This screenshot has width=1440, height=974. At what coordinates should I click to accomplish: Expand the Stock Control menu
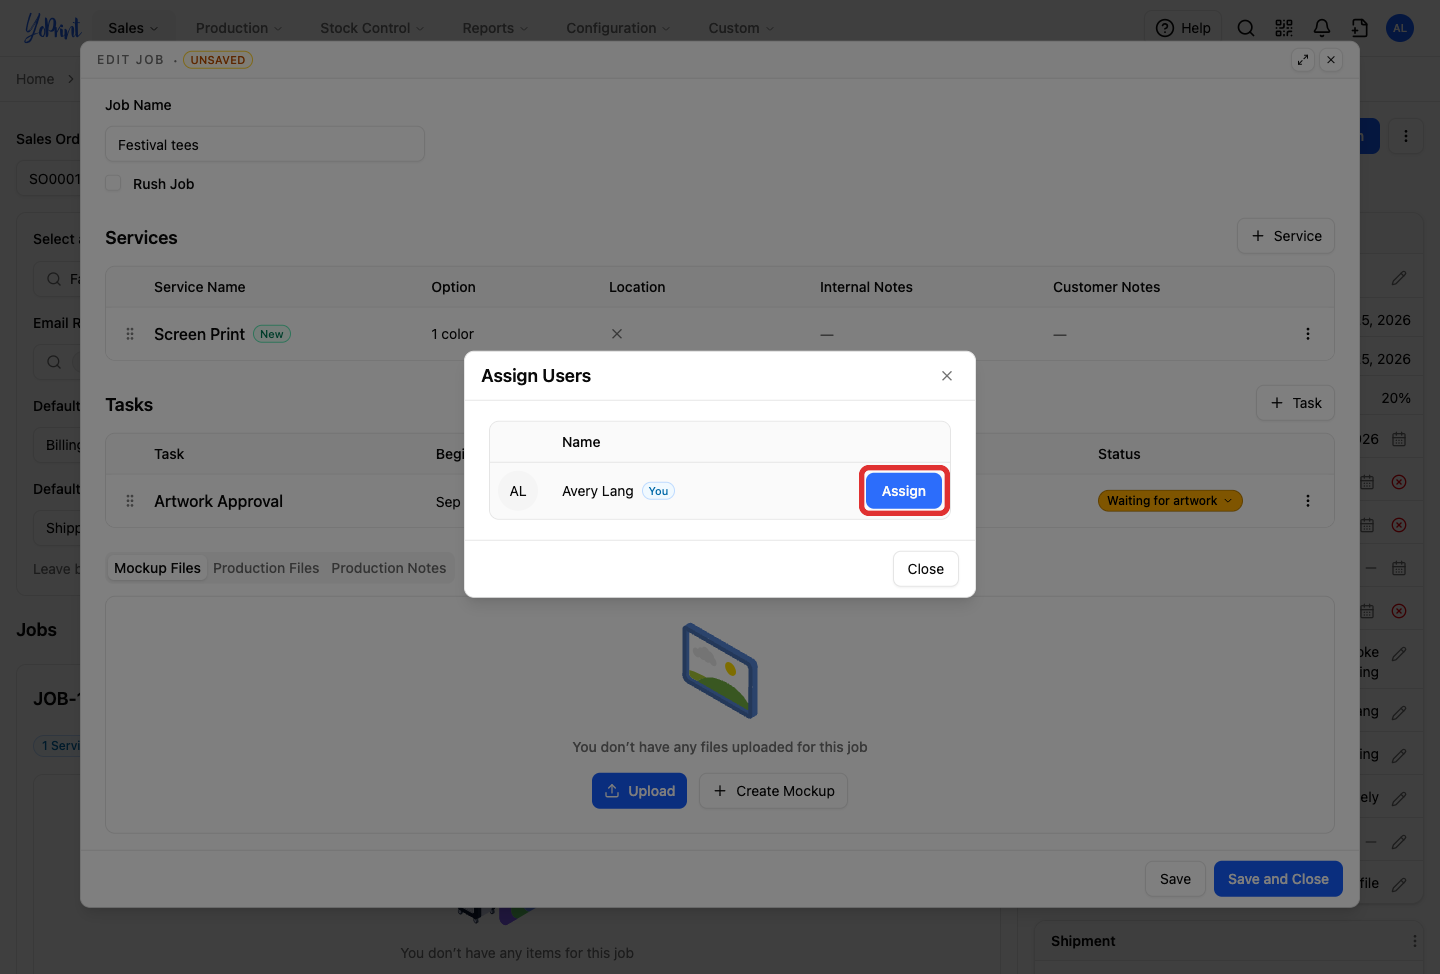tap(372, 28)
